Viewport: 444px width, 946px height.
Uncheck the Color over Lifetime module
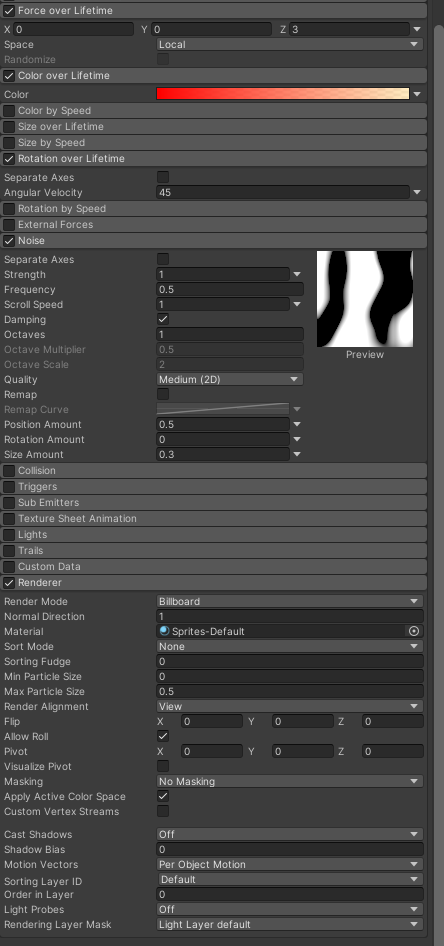[9, 75]
